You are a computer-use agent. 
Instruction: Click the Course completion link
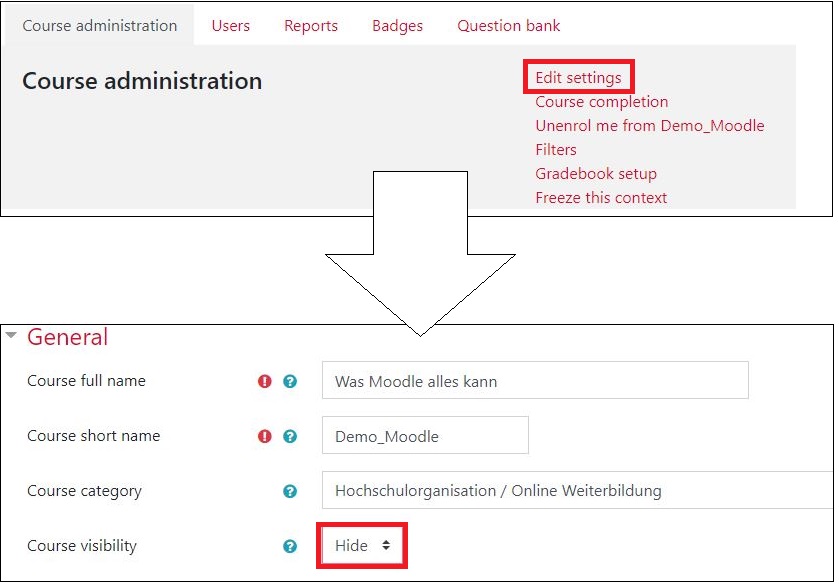pos(601,102)
